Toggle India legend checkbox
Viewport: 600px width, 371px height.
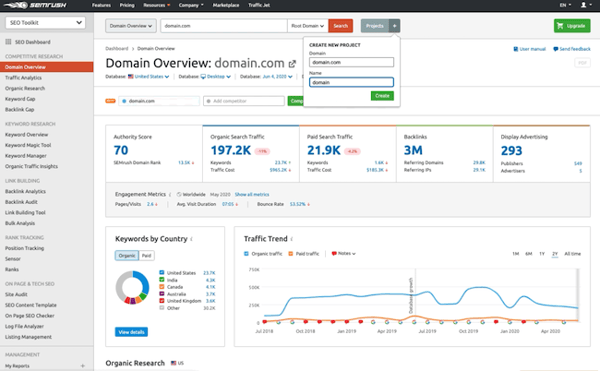point(162,280)
